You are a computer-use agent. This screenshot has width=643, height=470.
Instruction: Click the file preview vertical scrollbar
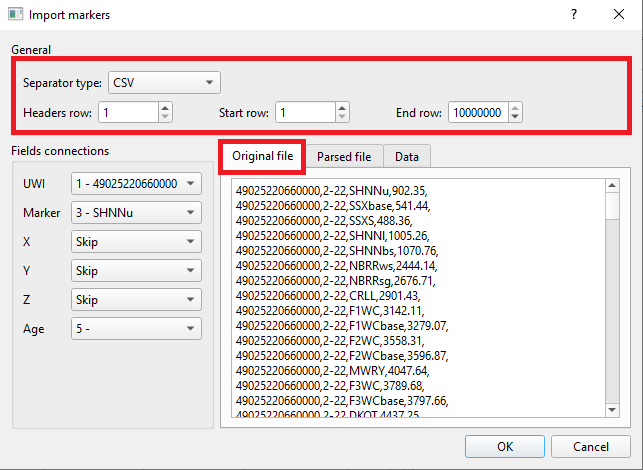[x=616, y=300]
